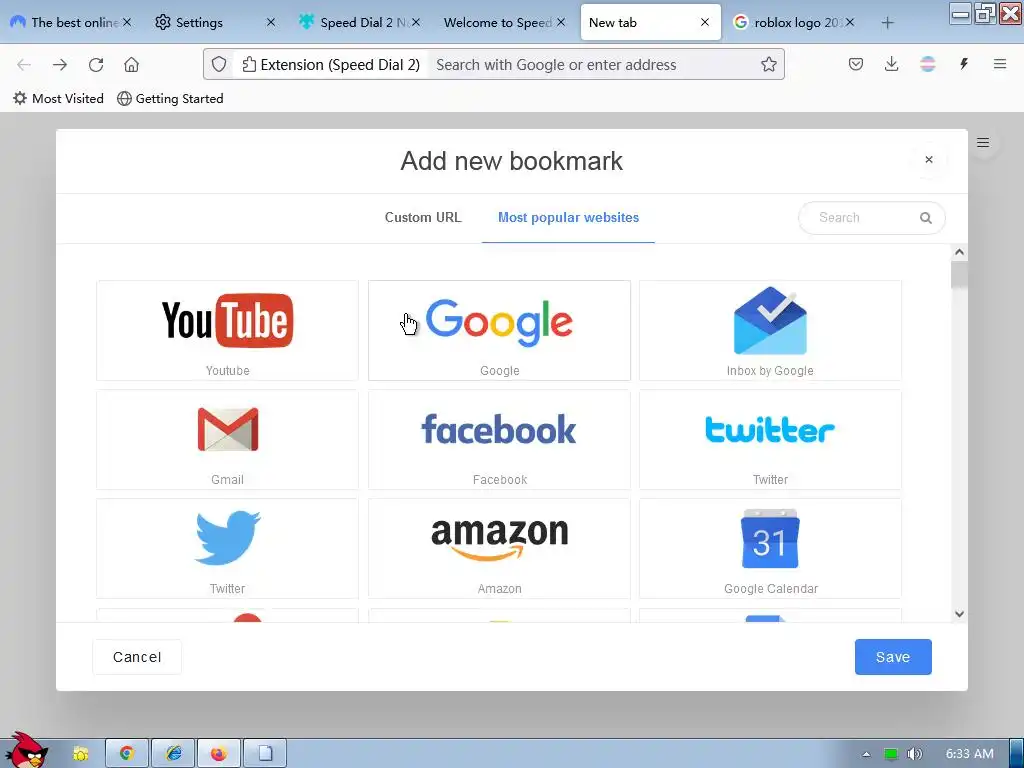Pick the Amazon website tile

coord(499,549)
